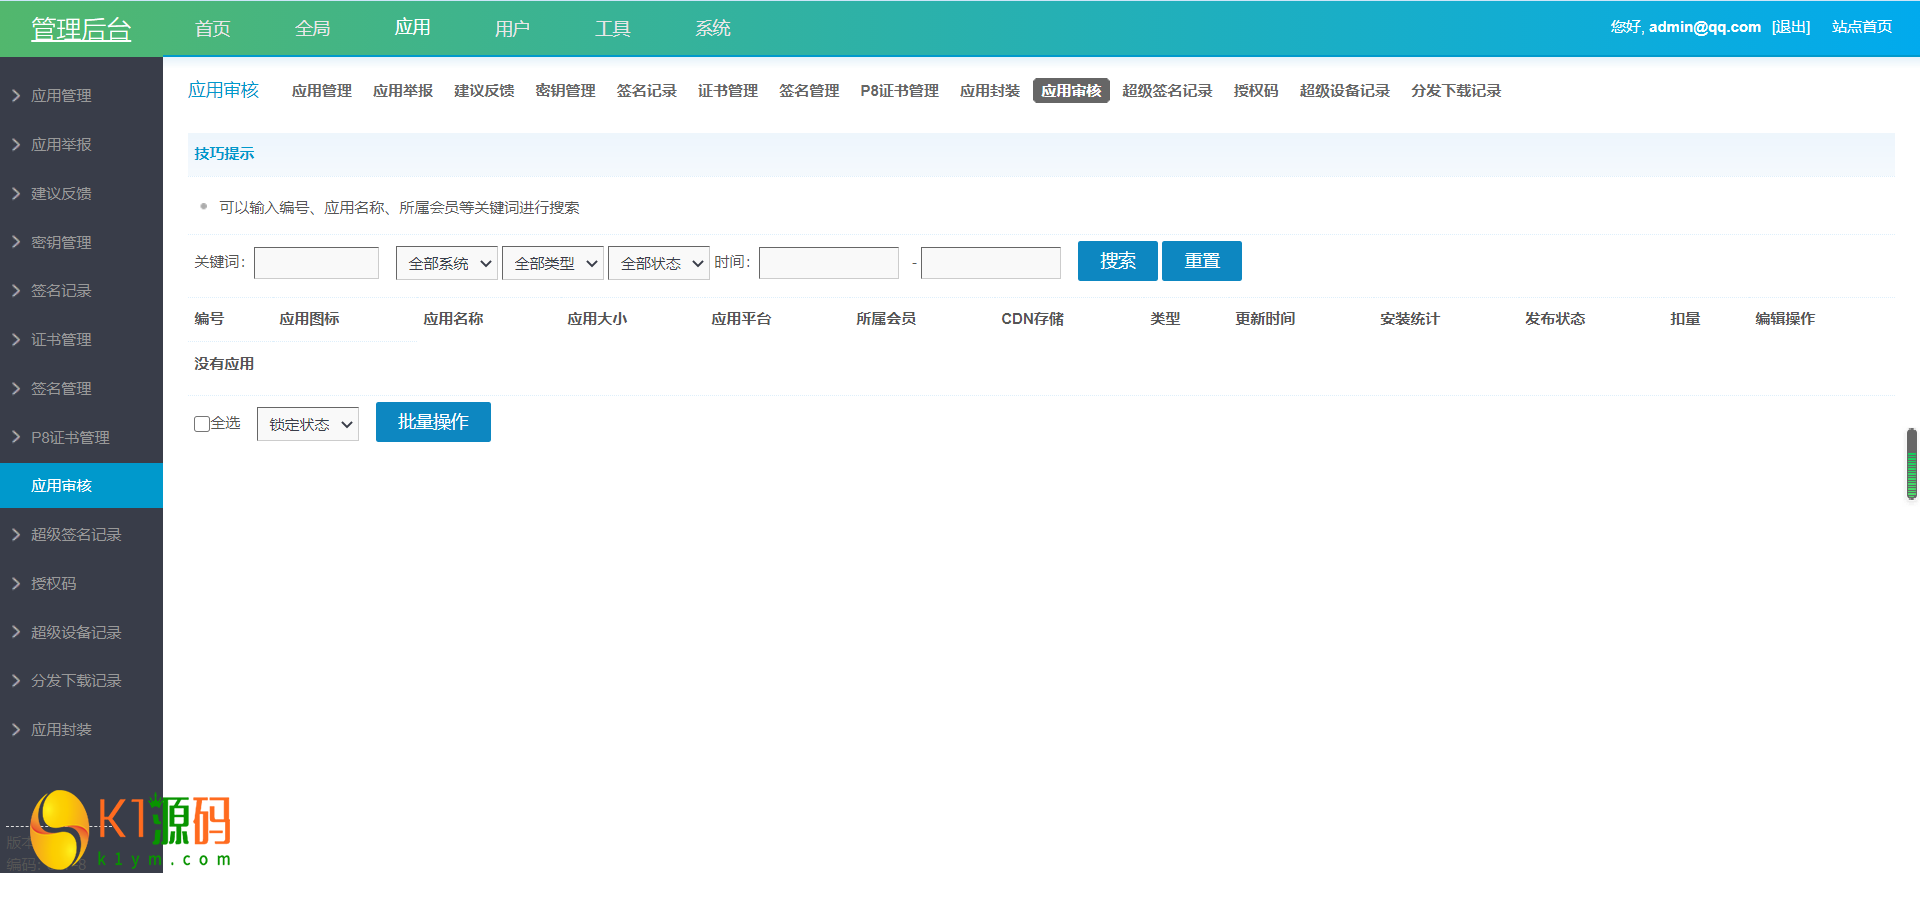Open the 系统 top navigation menu
Viewport: 1920px width, 900px height.
coord(713,29)
